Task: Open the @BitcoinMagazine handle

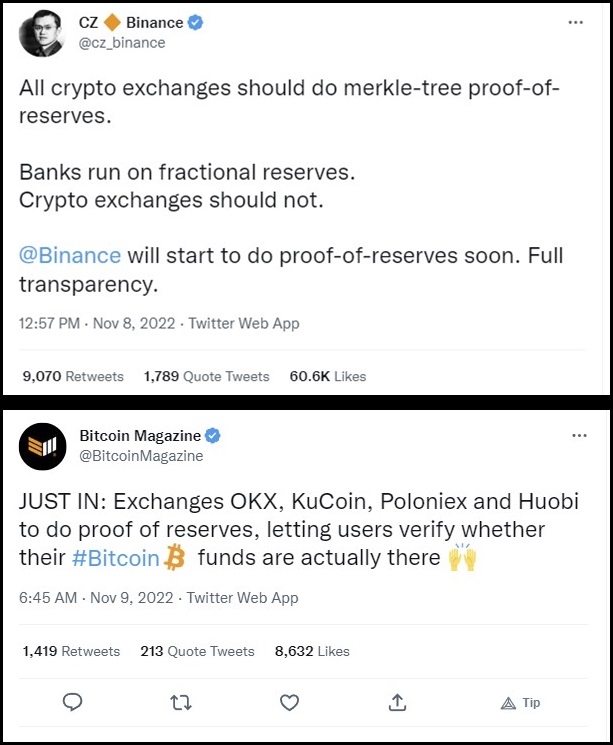Action: point(141,455)
